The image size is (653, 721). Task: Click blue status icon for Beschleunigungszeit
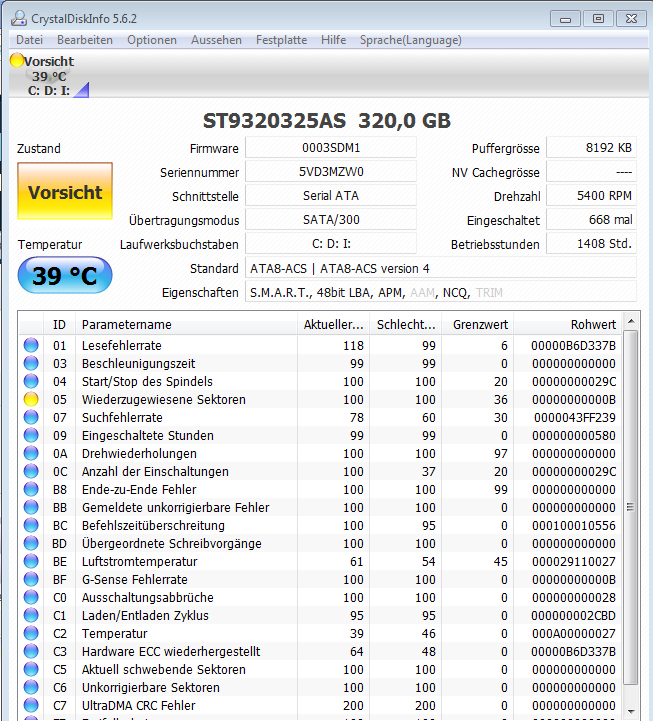pos(31,363)
